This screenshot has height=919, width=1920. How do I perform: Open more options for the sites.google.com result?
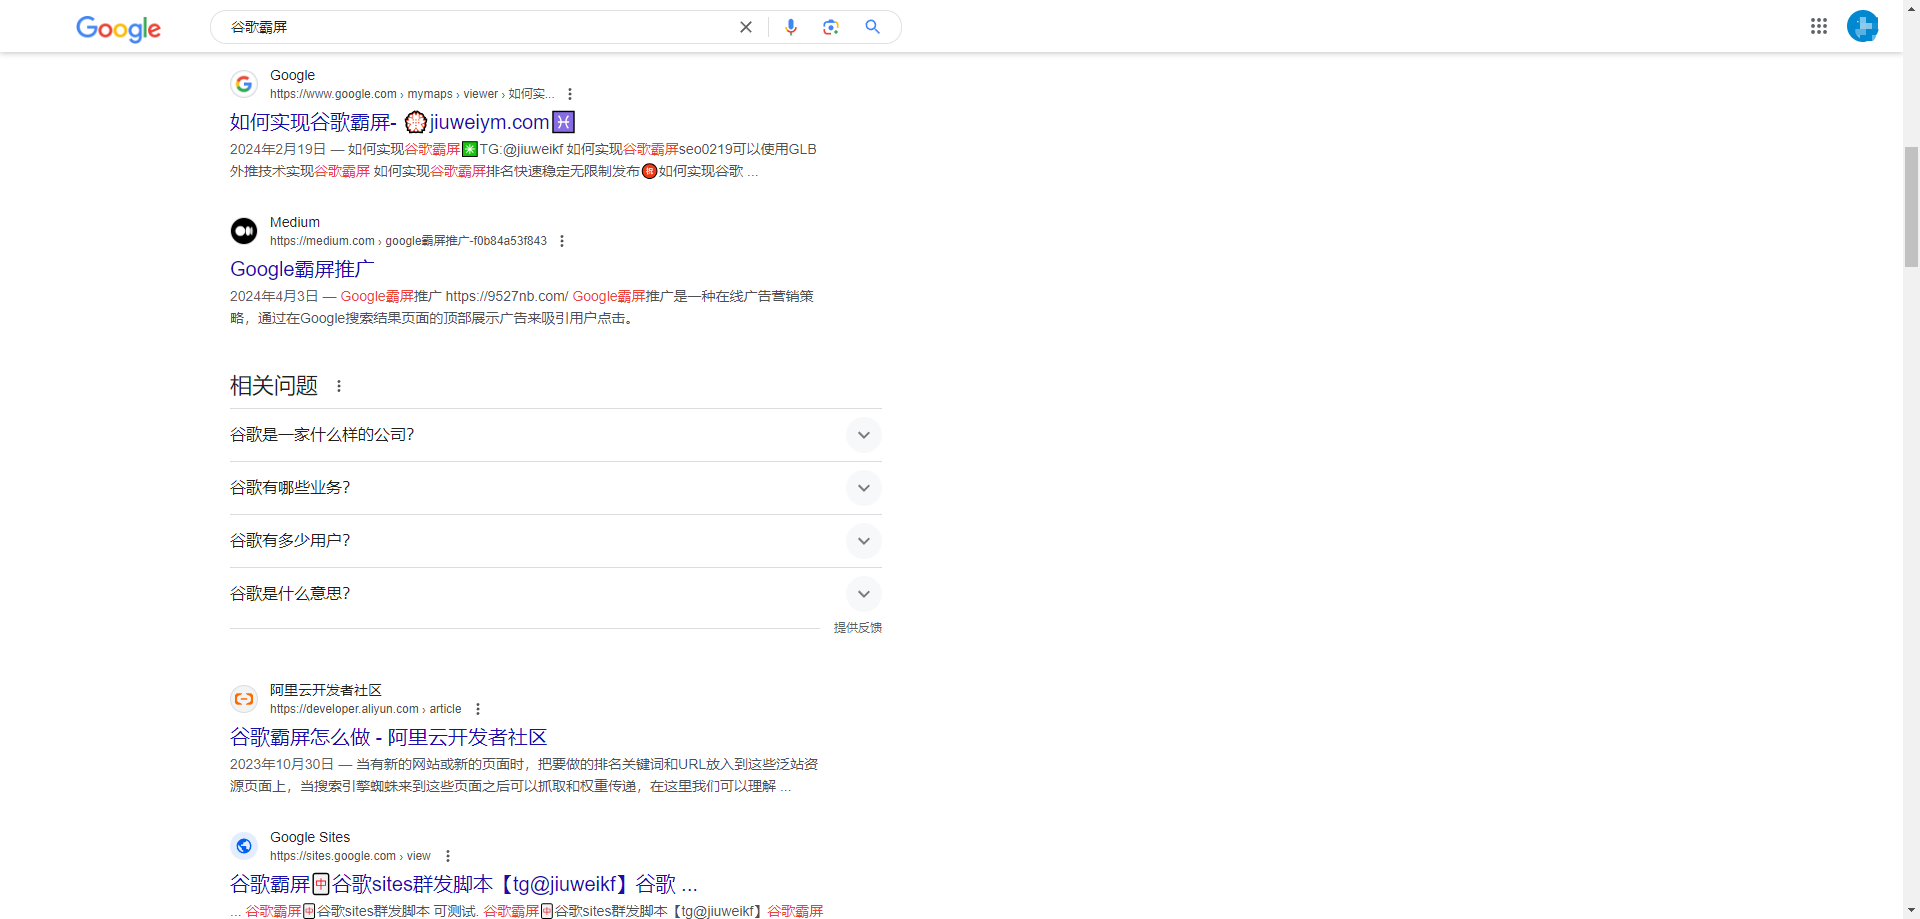[x=448, y=856]
